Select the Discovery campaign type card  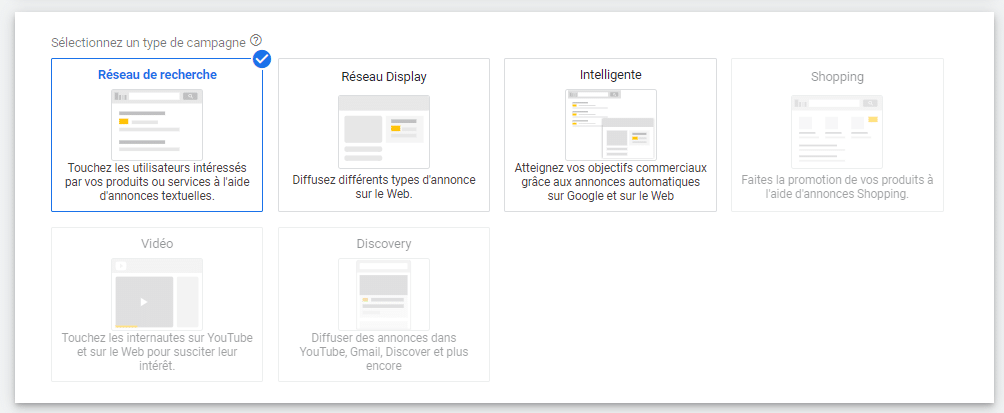coord(384,305)
